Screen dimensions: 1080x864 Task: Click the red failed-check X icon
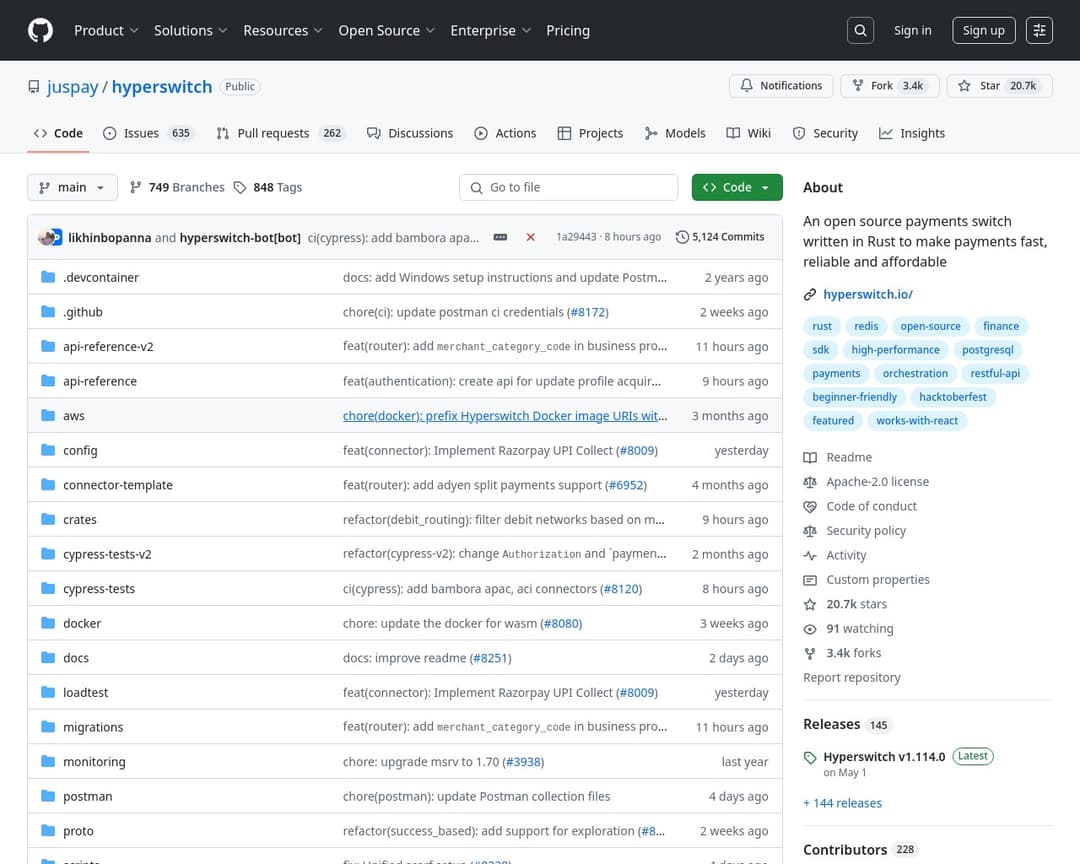coord(530,237)
